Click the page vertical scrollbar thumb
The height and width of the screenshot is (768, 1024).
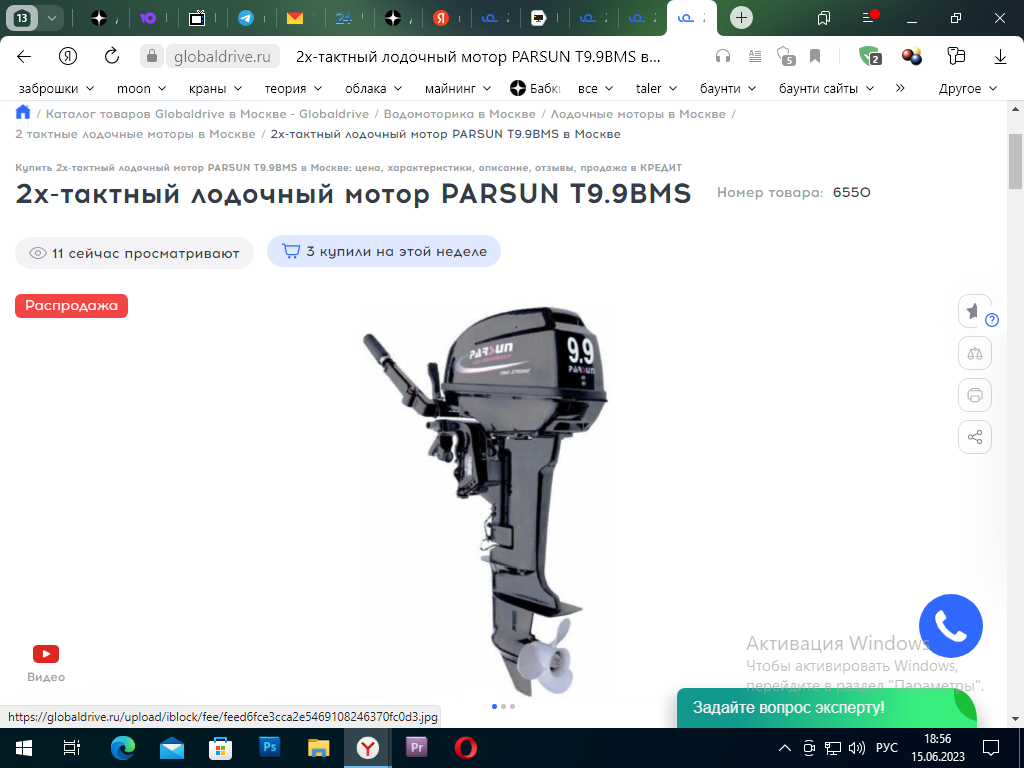click(1015, 161)
